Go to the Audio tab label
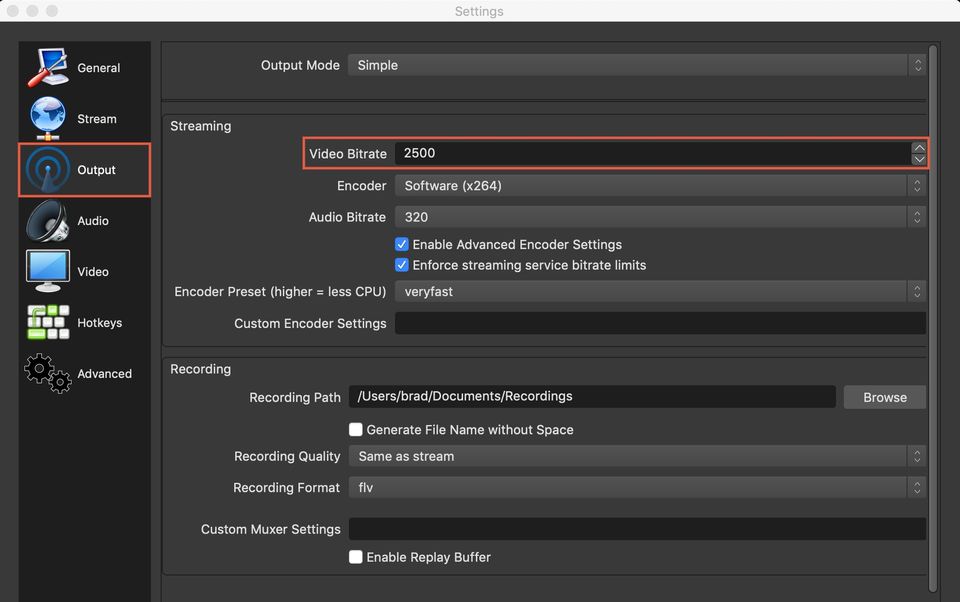960x602 pixels. [x=93, y=221]
